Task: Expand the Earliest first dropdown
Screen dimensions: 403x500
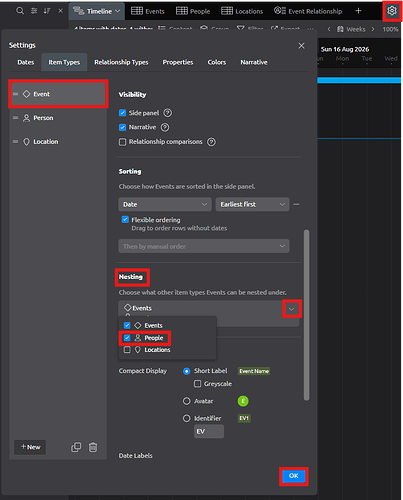Action: pos(252,204)
